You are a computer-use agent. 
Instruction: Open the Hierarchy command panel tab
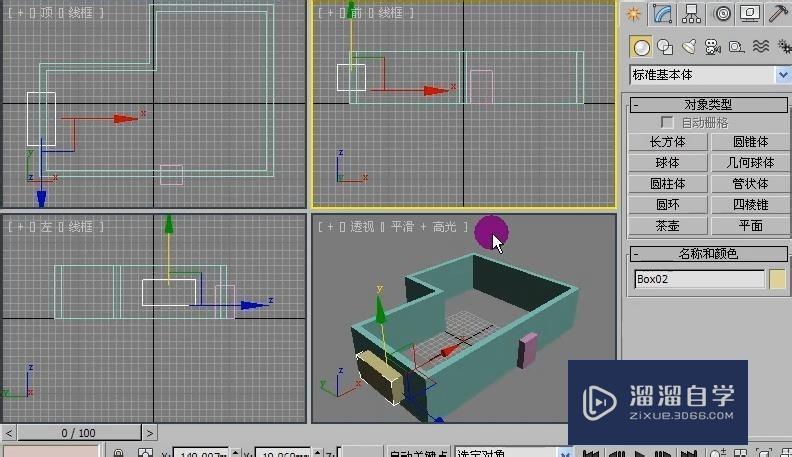click(691, 14)
